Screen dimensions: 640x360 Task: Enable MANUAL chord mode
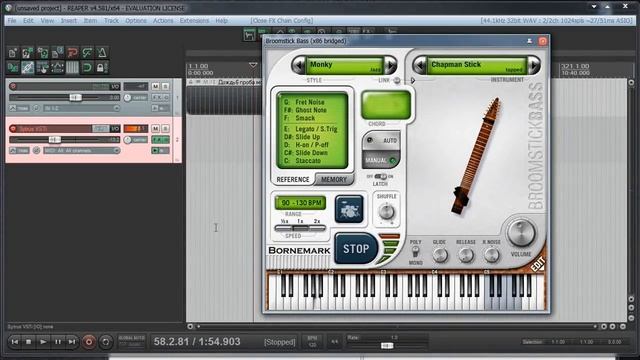[381, 160]
